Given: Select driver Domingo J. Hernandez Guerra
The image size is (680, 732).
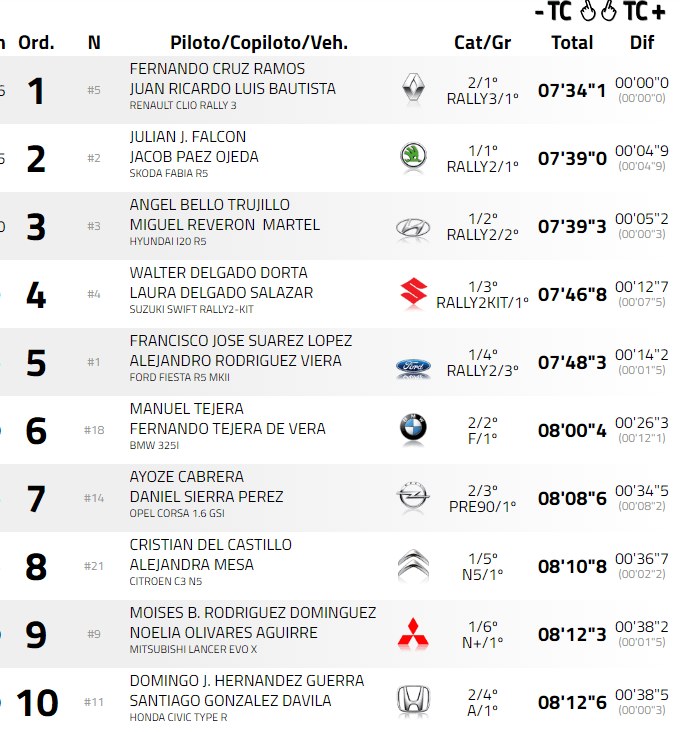Looking at the screenshot, I should point(247,681).
